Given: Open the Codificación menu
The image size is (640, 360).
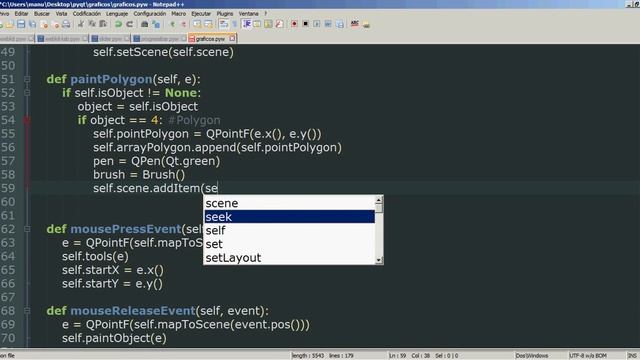Looking at the screenshot, I should point(87,13).
